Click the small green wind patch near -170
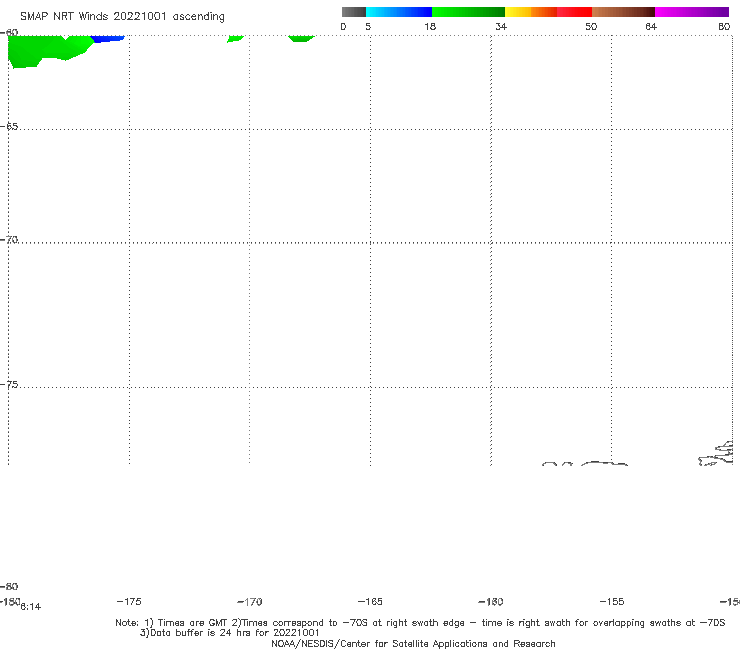 (x=235, y=38)
